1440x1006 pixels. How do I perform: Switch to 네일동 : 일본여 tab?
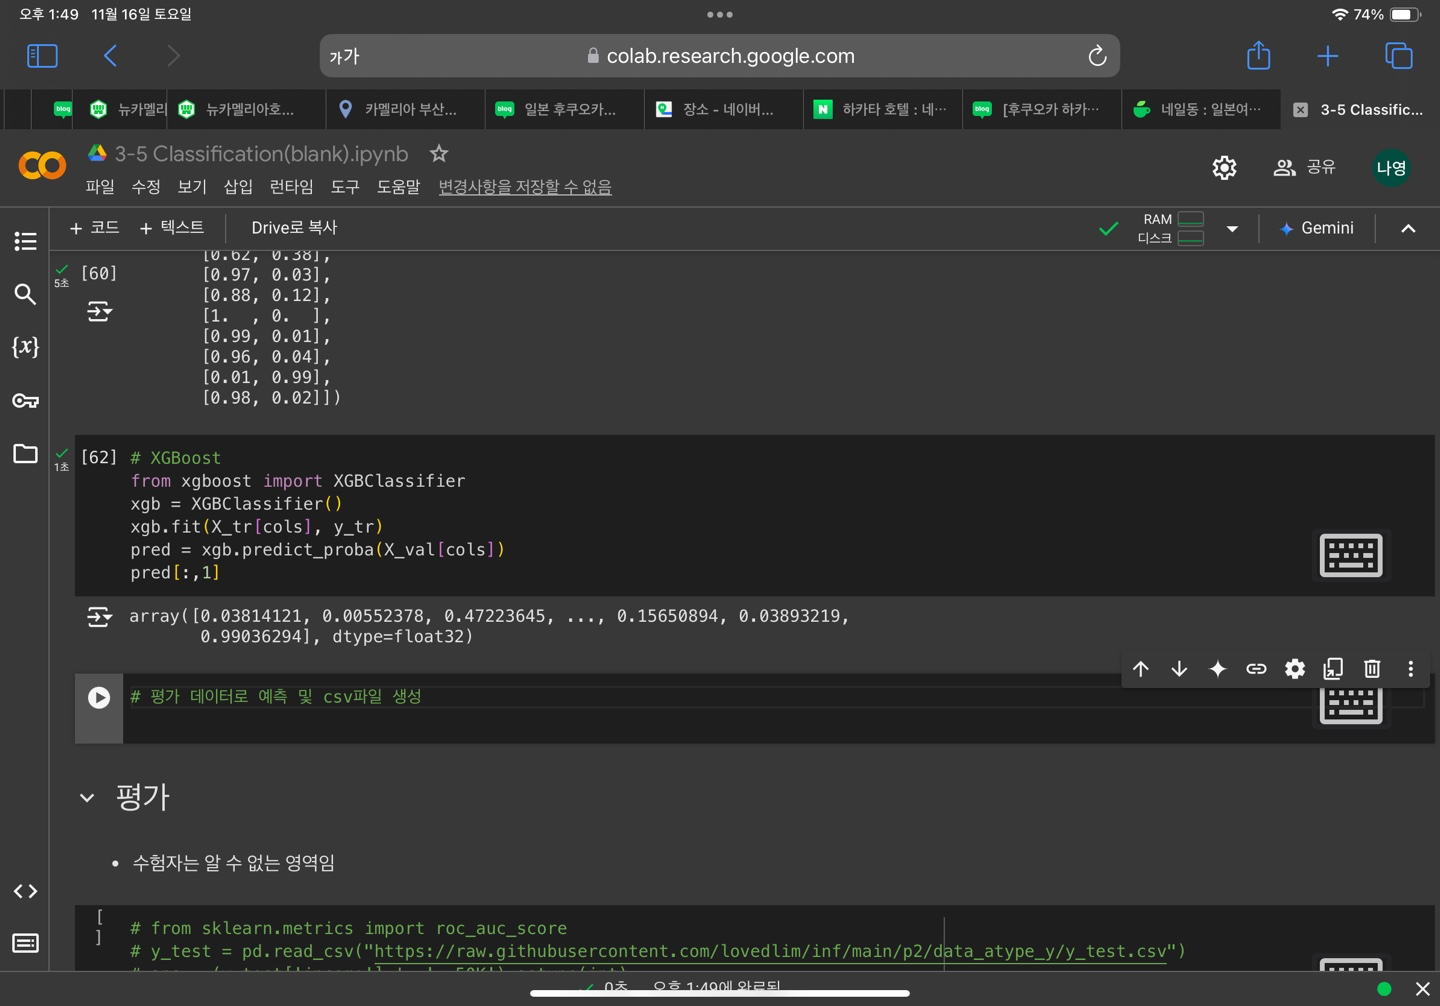[x=1199, y=109]
